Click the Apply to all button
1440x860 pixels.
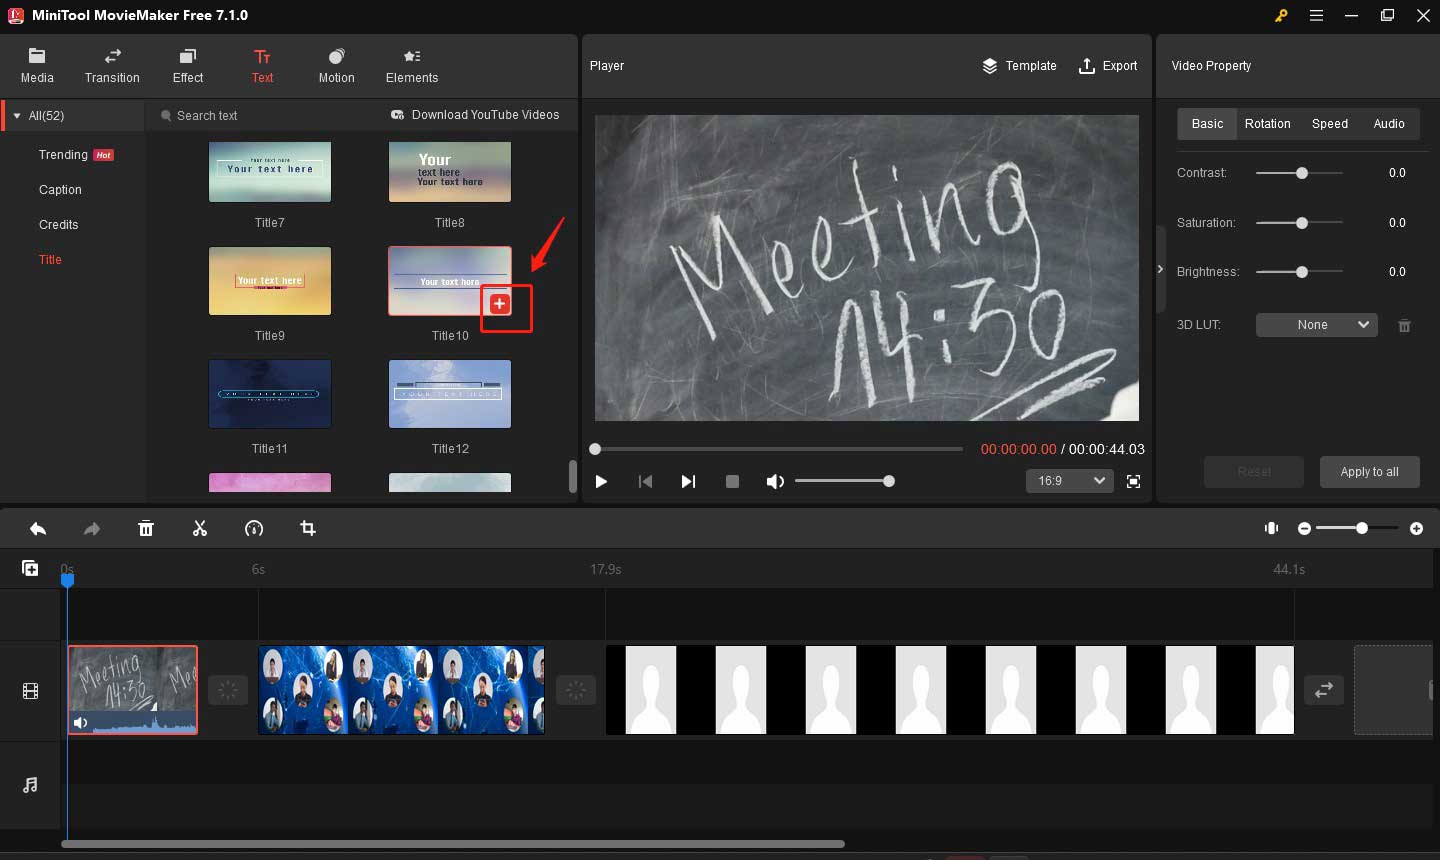click(1369, 471)
